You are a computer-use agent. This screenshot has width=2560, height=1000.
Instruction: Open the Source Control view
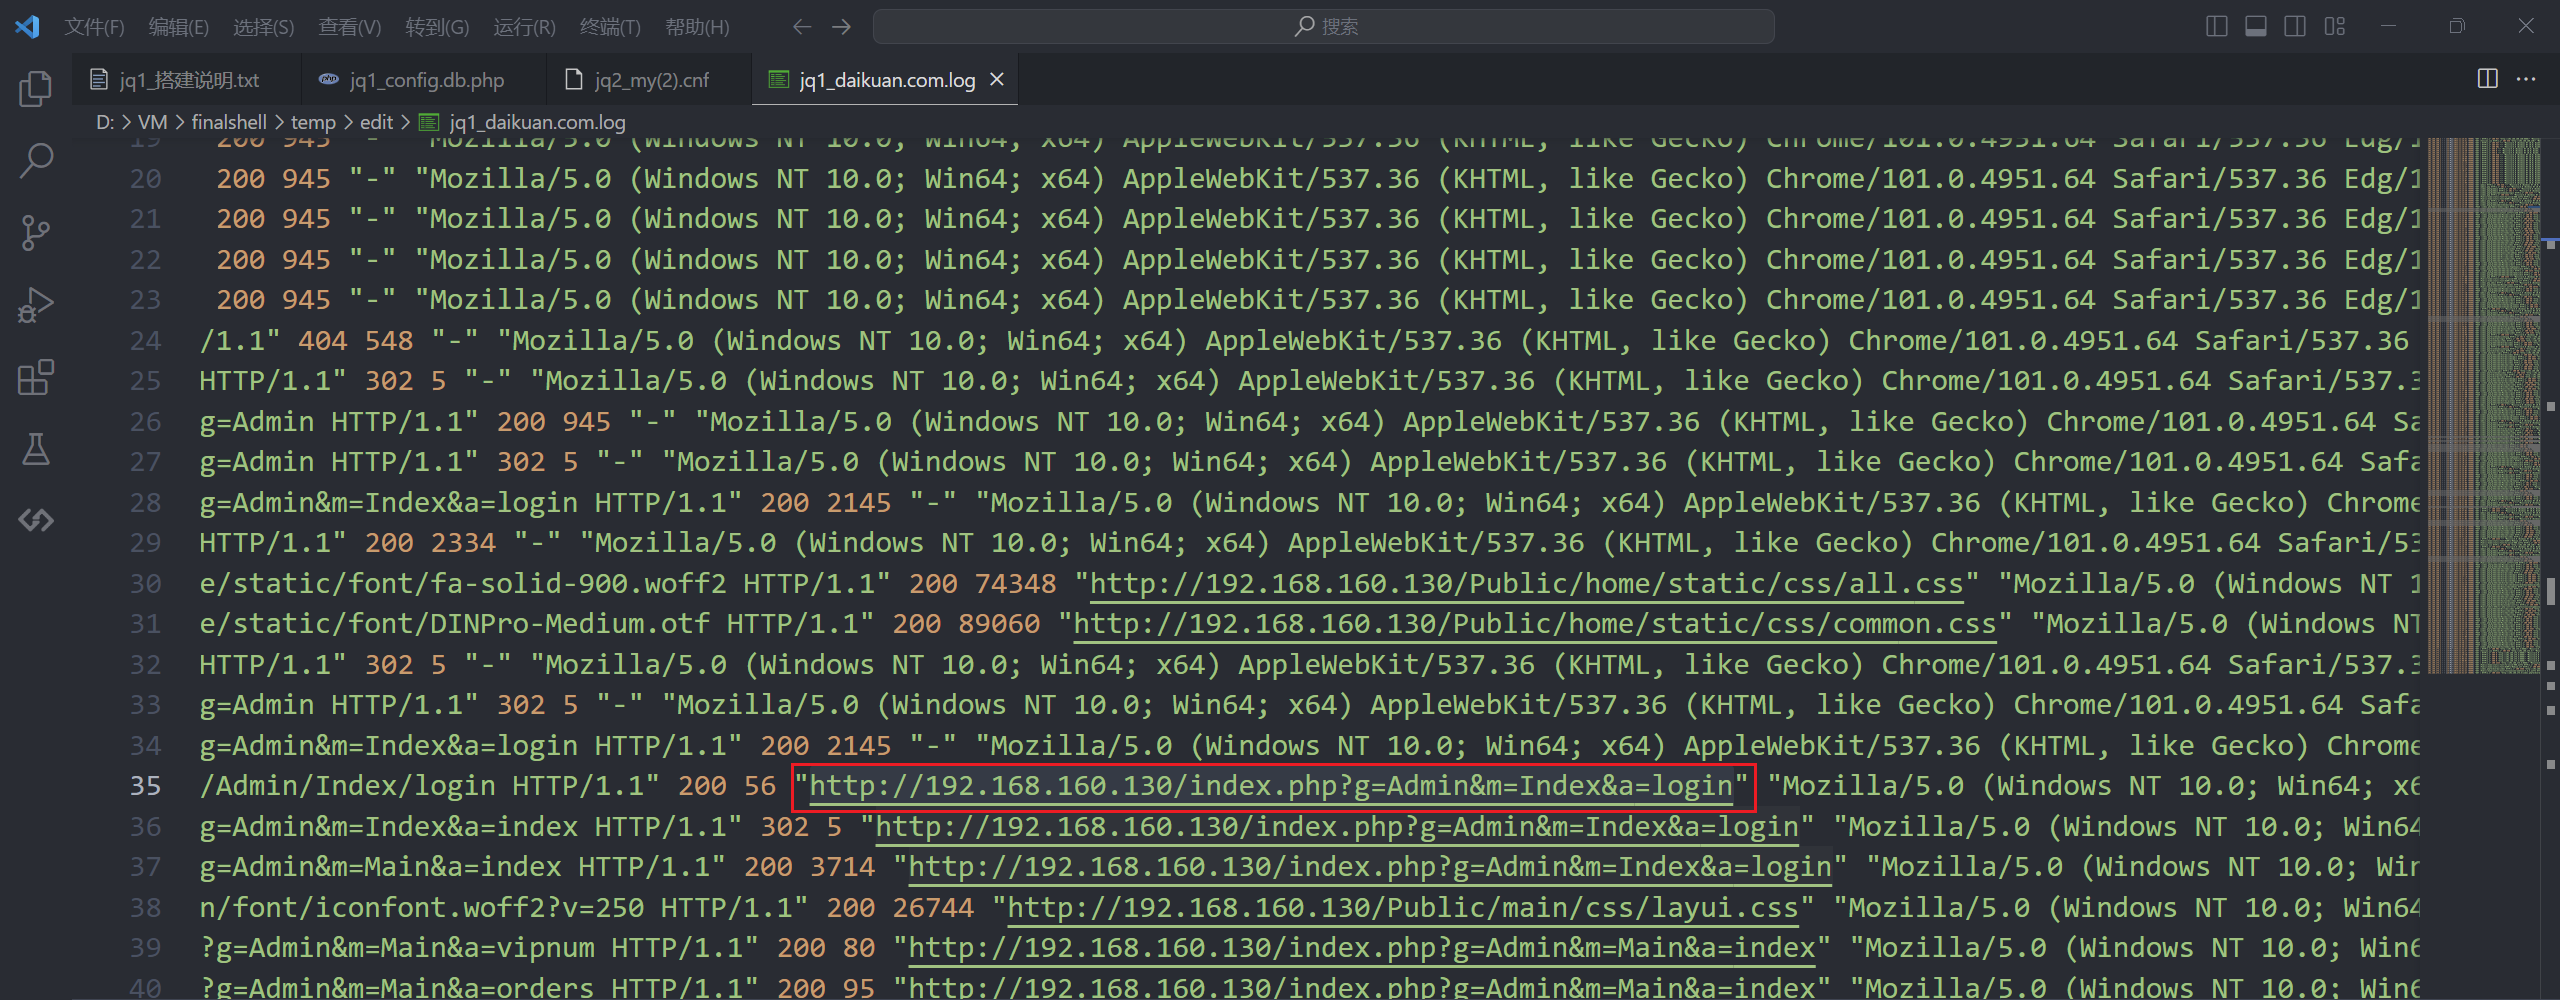36,232
